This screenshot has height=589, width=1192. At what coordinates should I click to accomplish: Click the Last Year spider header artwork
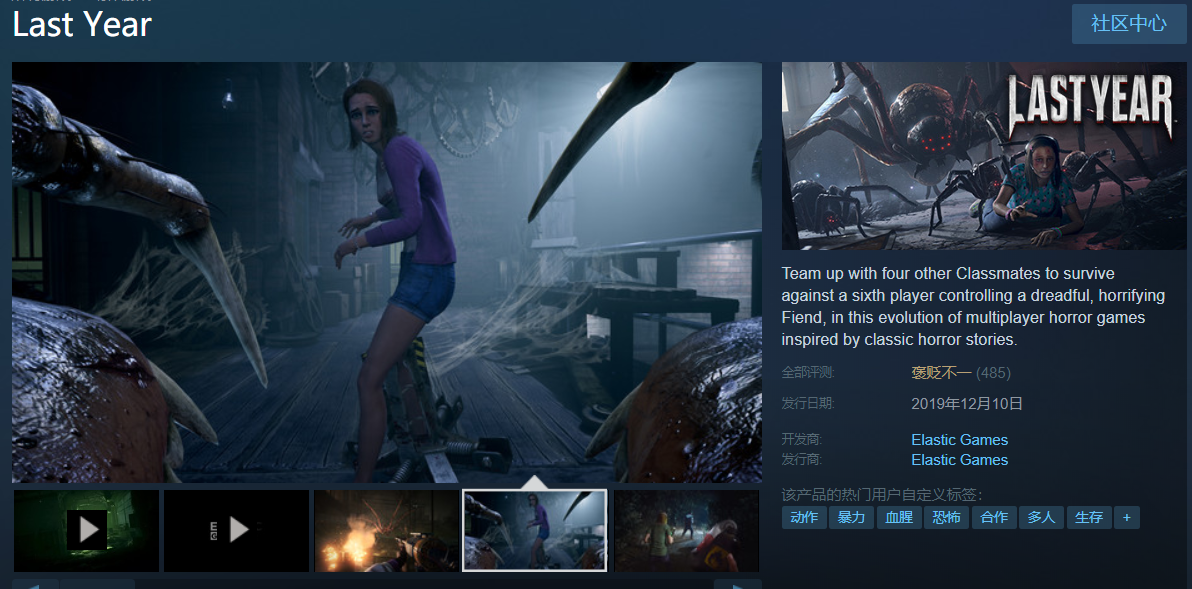point(984,156)
